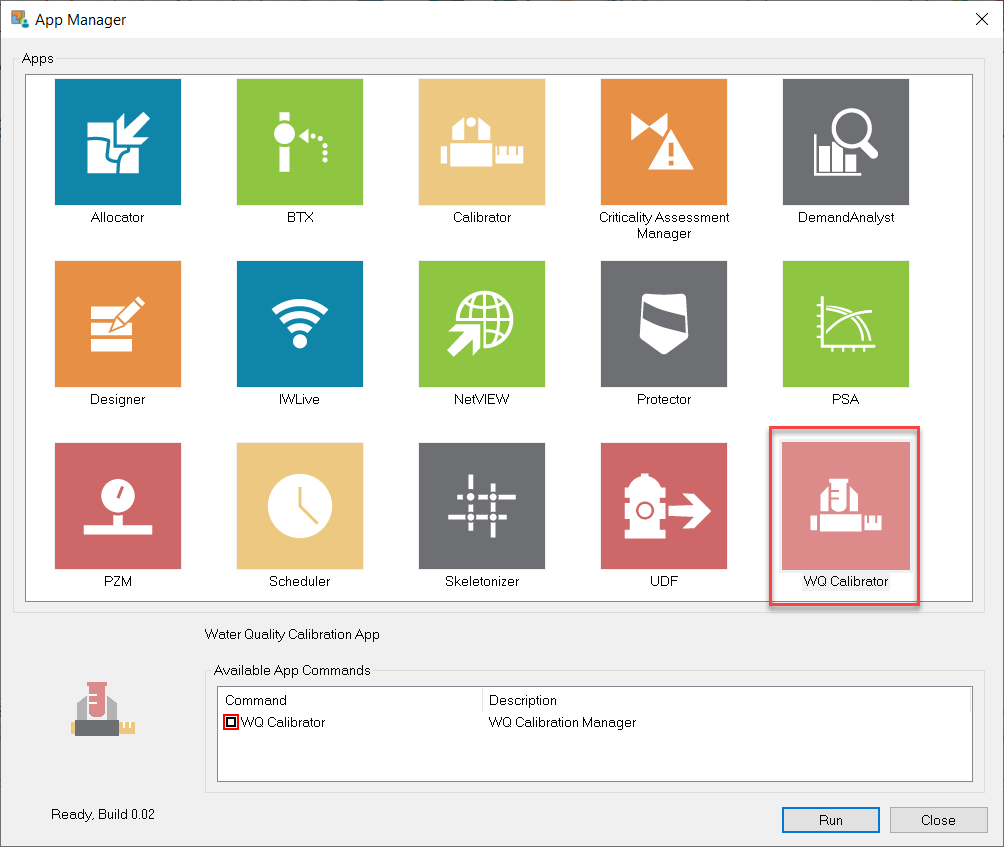
Task: Click the Allocator label text
Action: (x=118, y=218)
